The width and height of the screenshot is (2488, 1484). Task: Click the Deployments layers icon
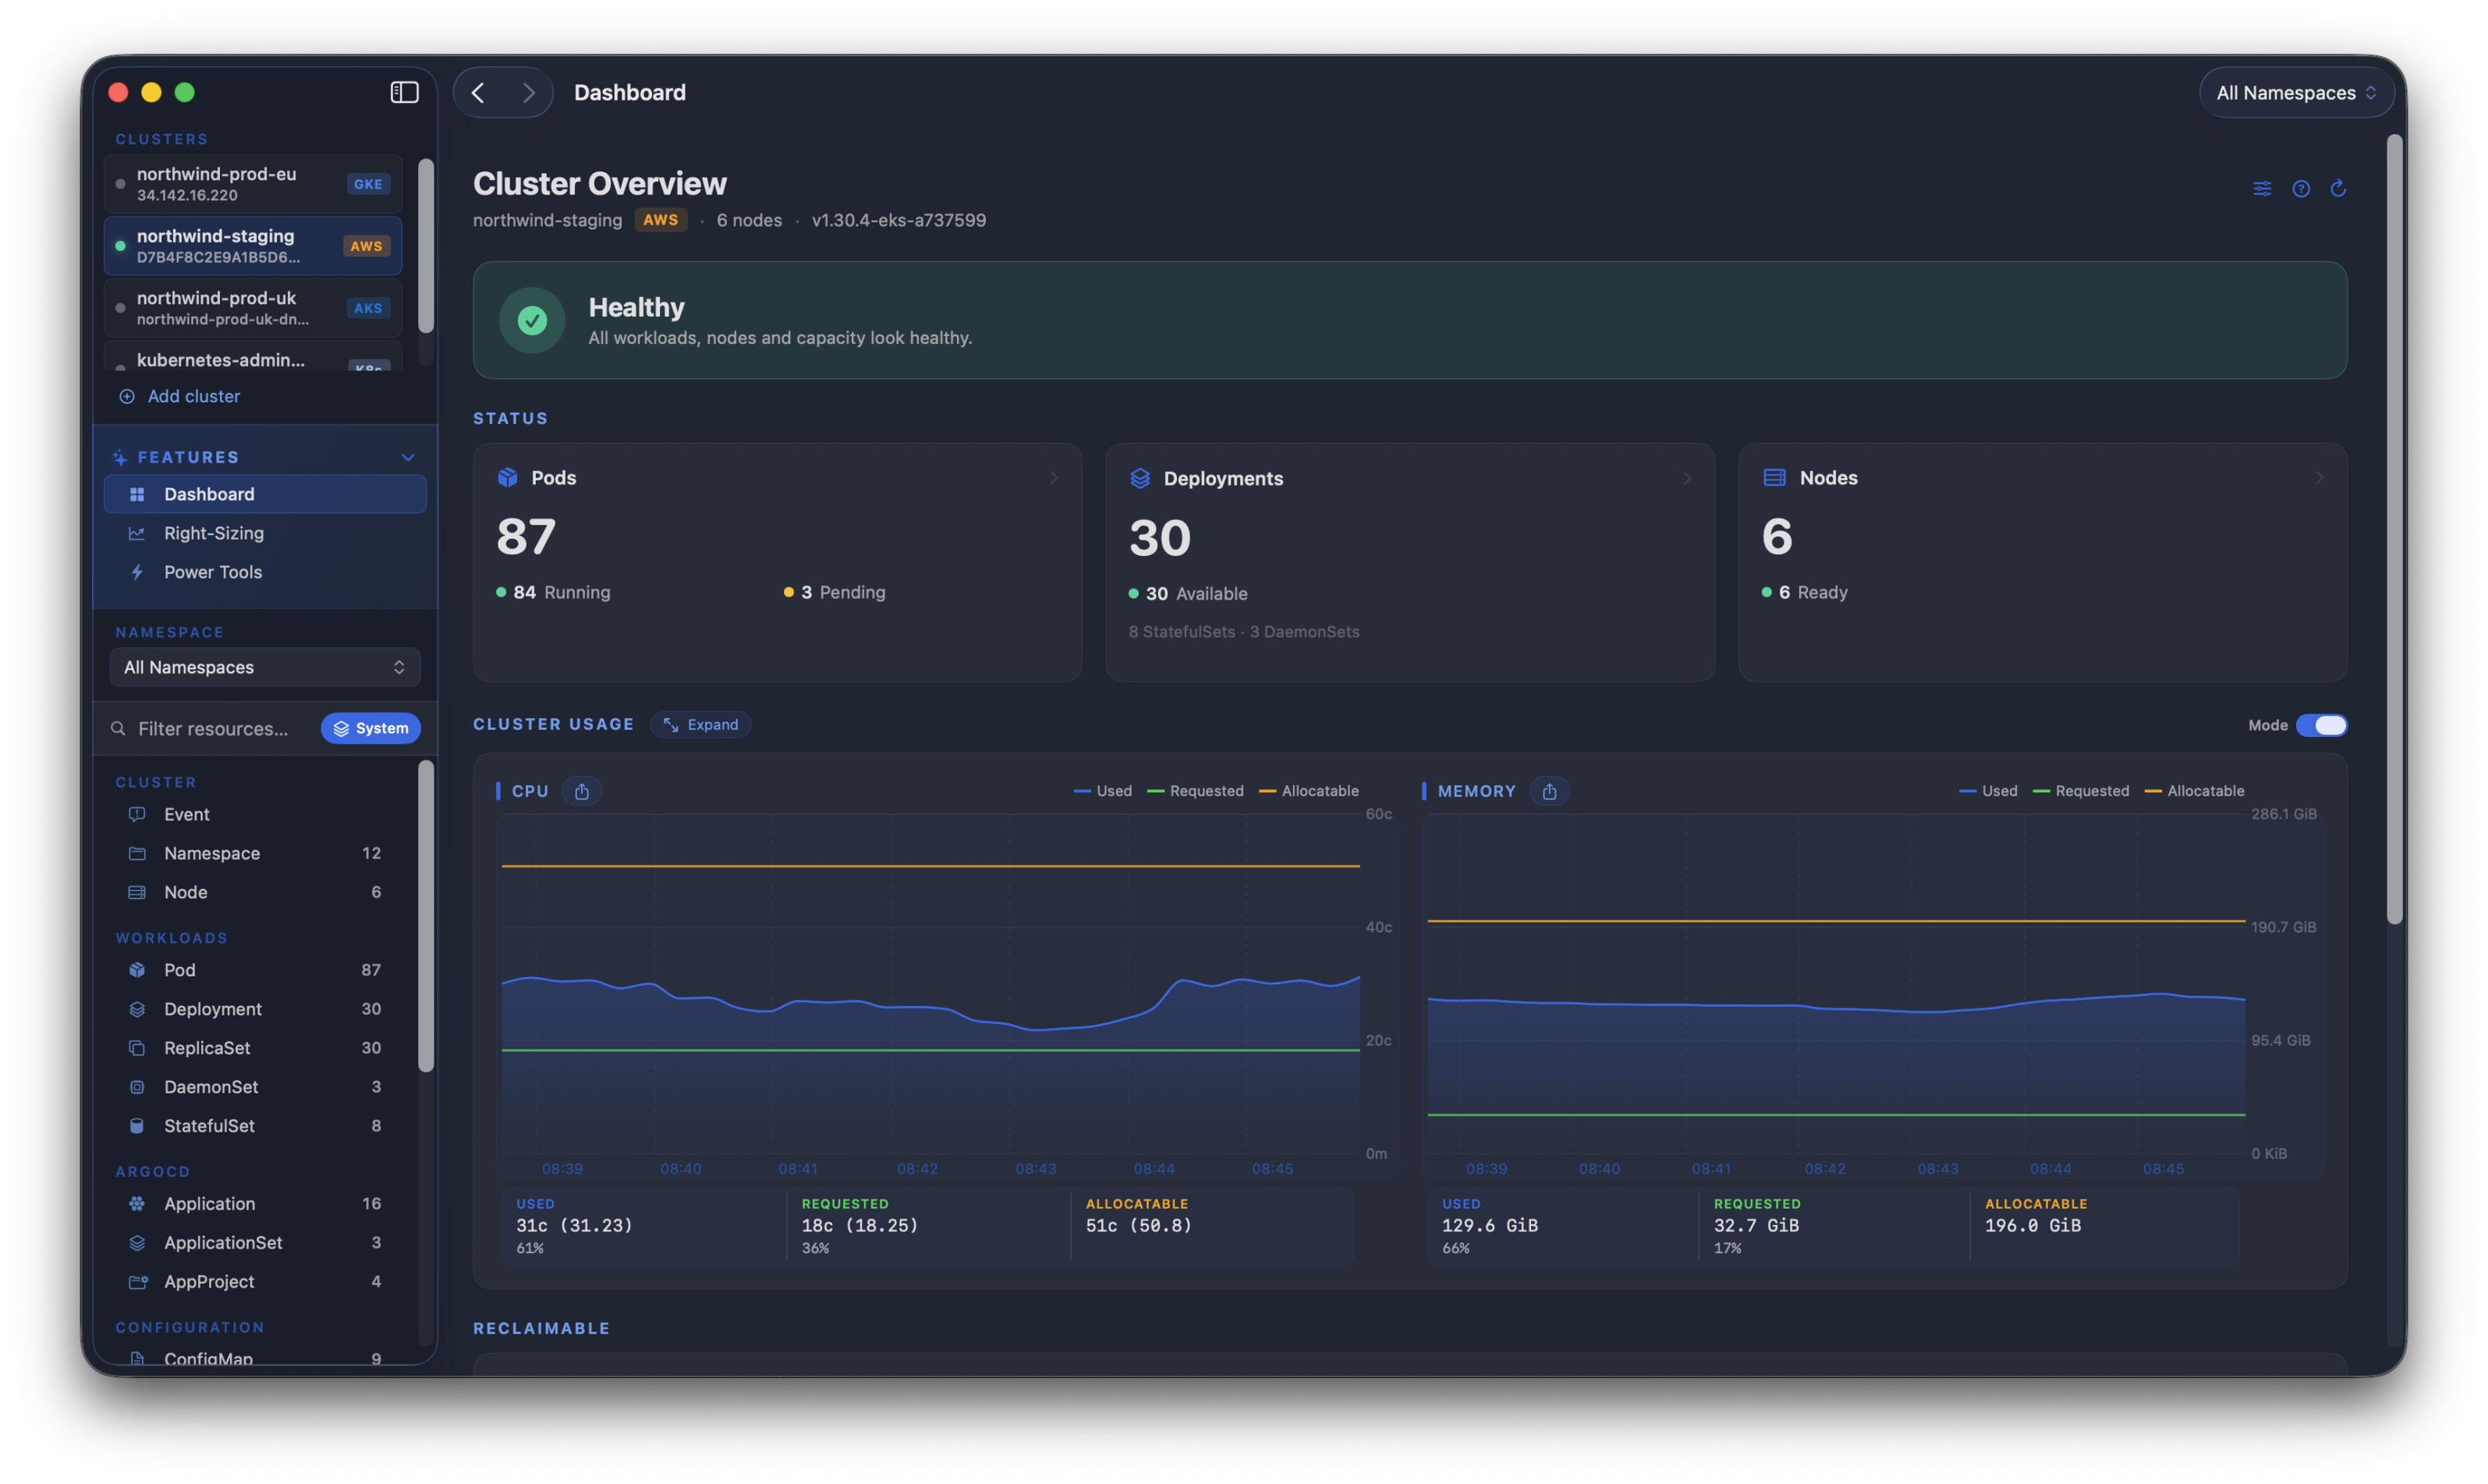pyautogui.click(x=1140, y=478)
